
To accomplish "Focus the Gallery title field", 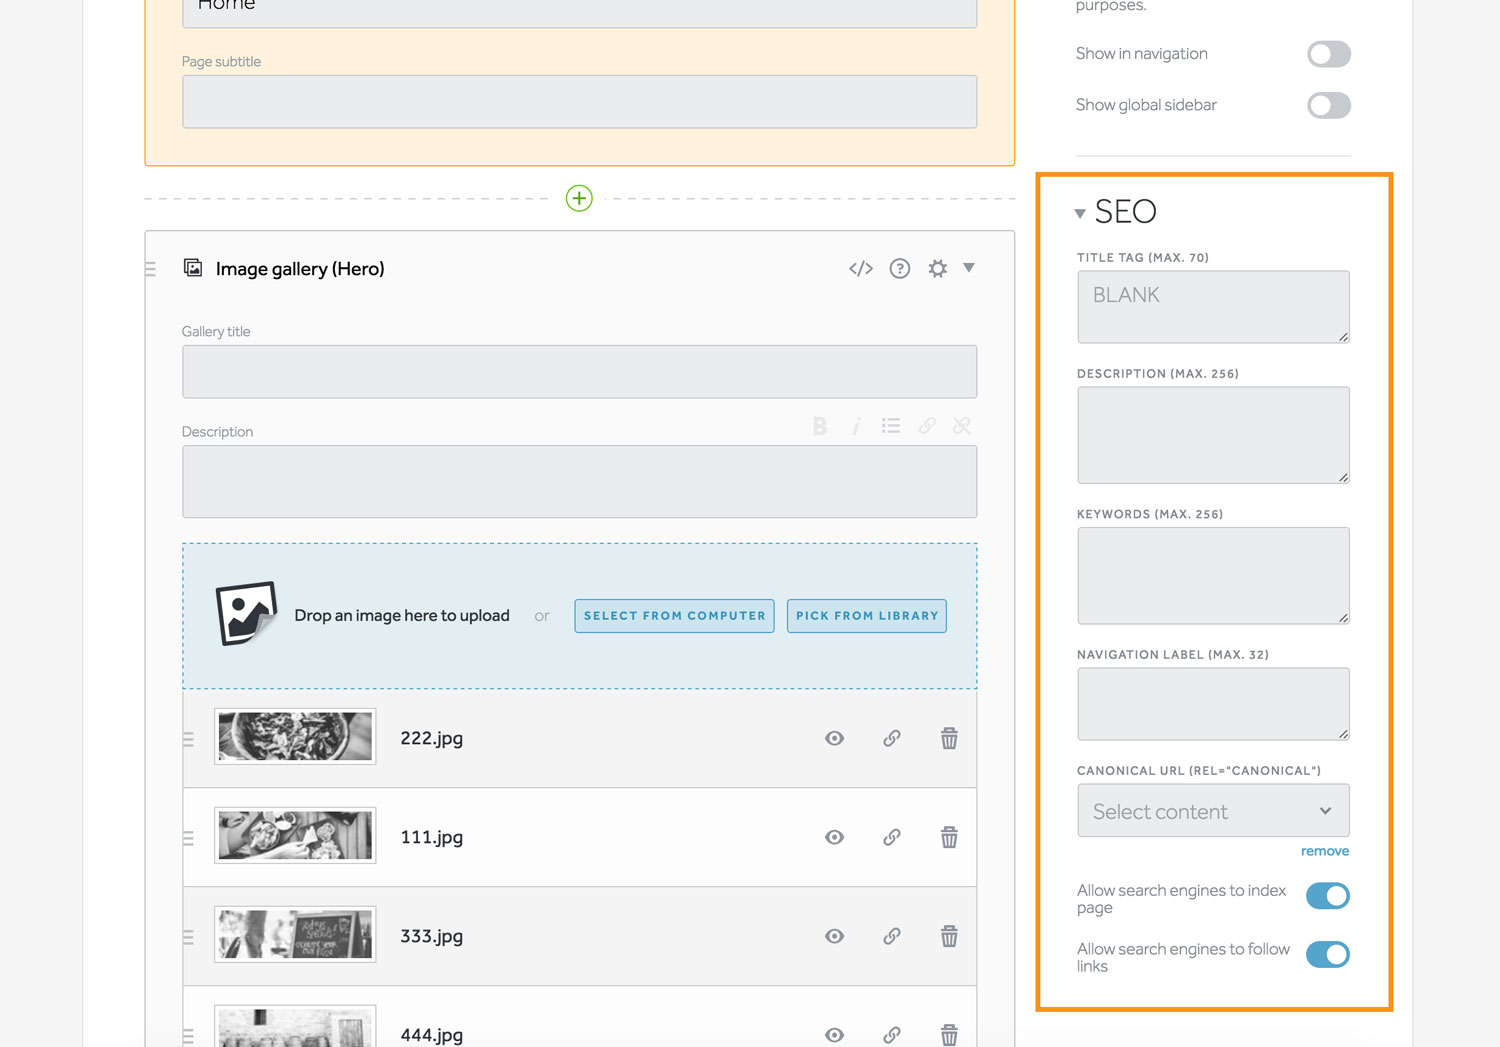I will click(579, 372).
